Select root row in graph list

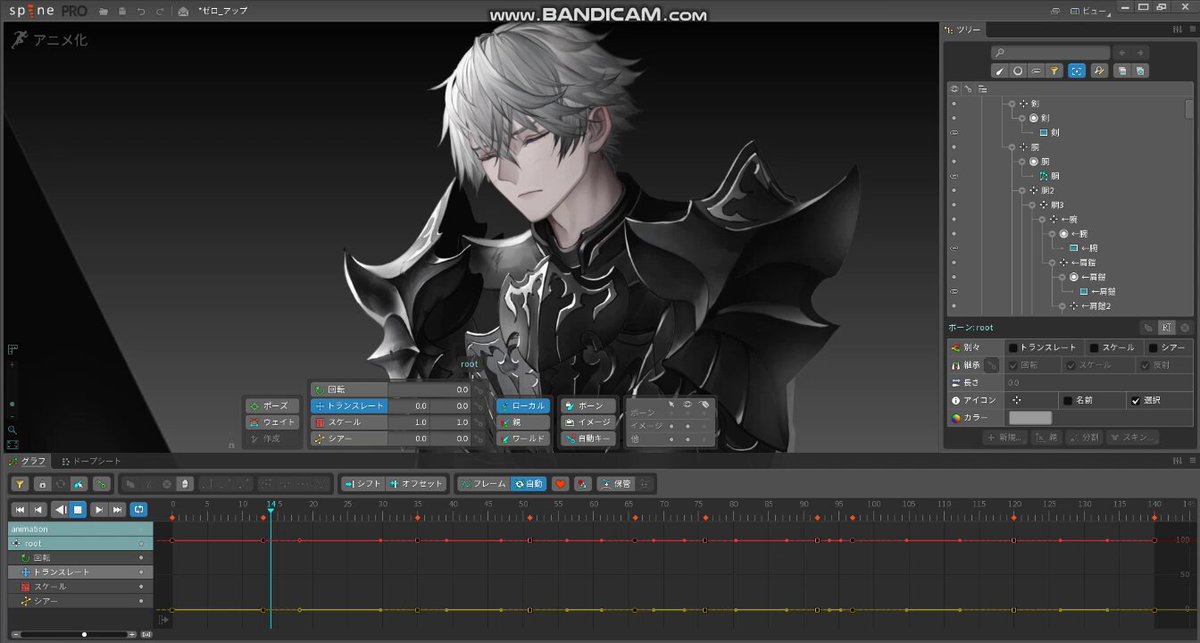[x=79, y=543]
